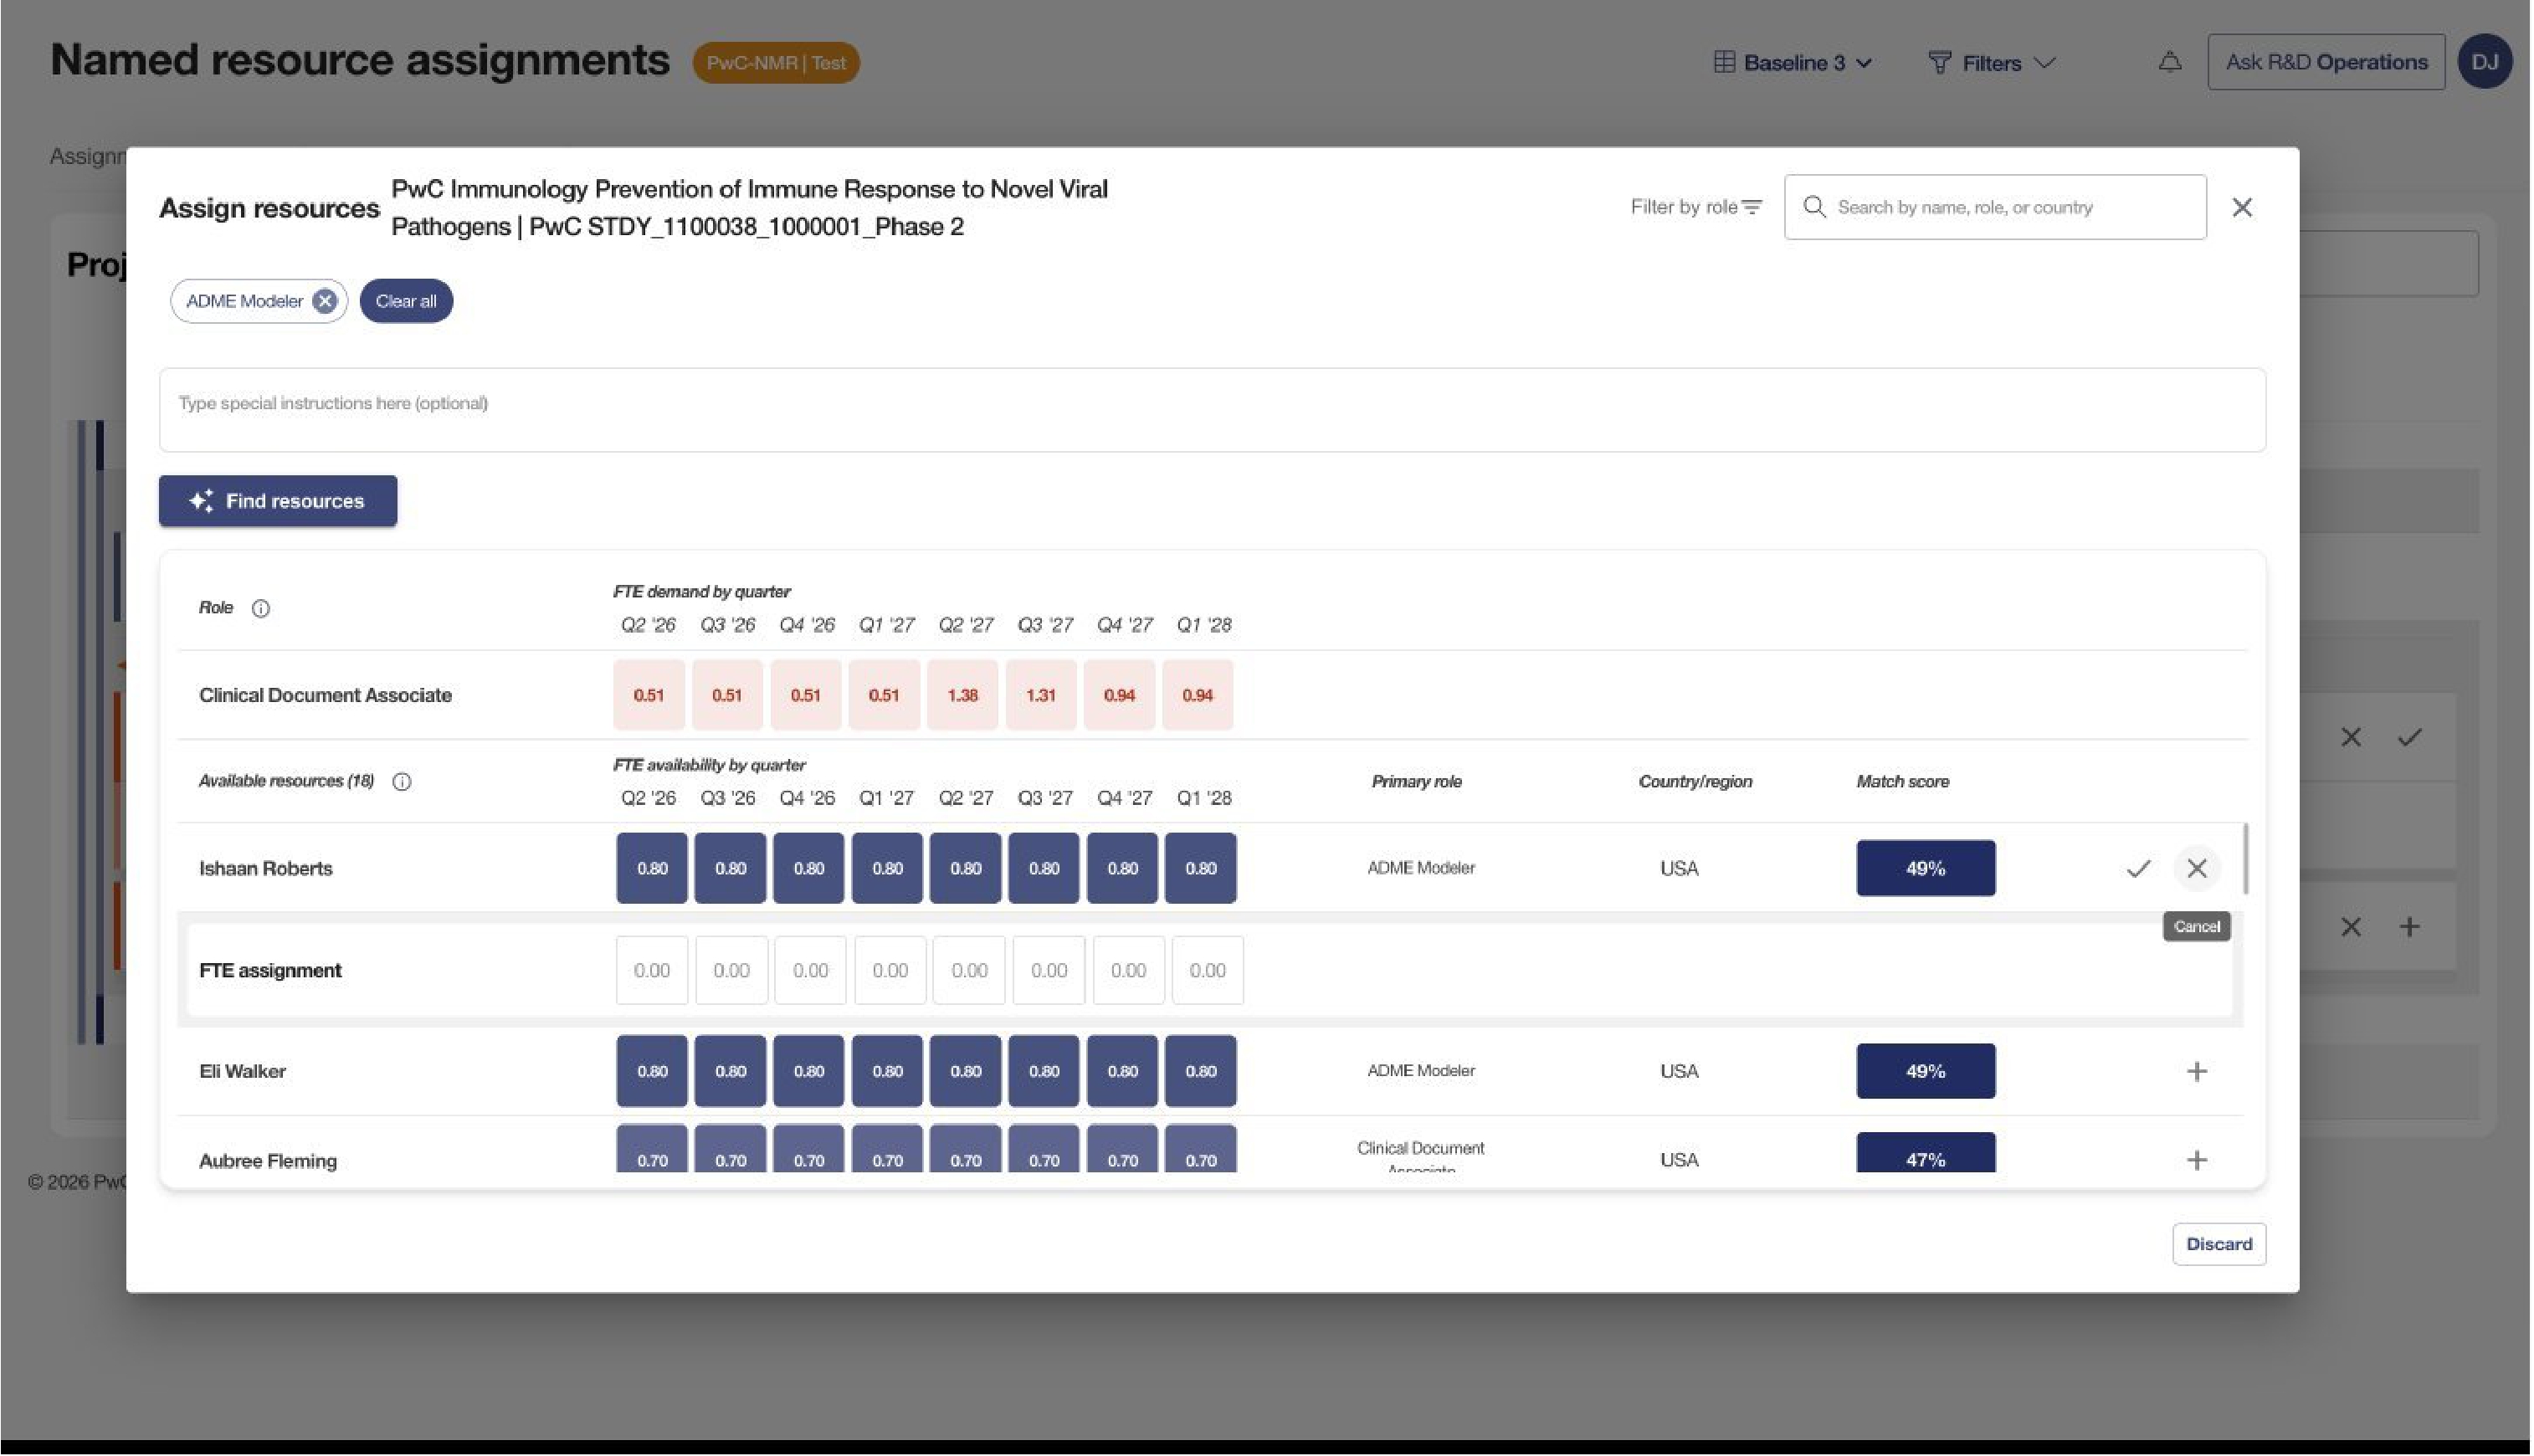
Task: Click the background checkmark icon behind dialog
Action: [x=2410, y=738]
